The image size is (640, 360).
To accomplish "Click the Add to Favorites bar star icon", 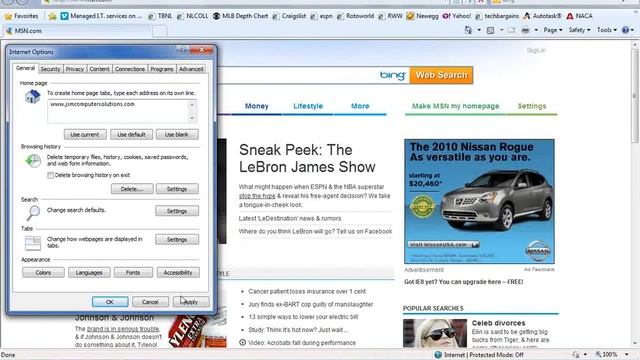I will [x=52, y=16].
